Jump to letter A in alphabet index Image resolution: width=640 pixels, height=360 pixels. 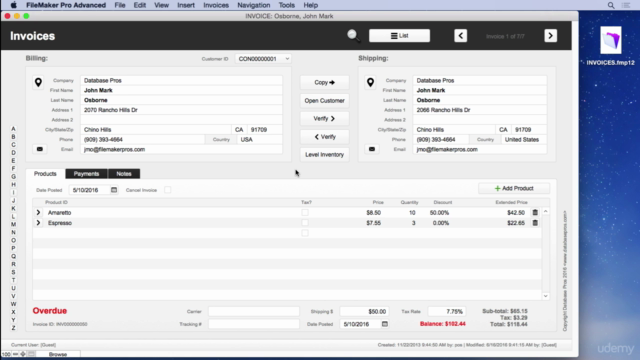pyautogui.click(x=13, y=129)
